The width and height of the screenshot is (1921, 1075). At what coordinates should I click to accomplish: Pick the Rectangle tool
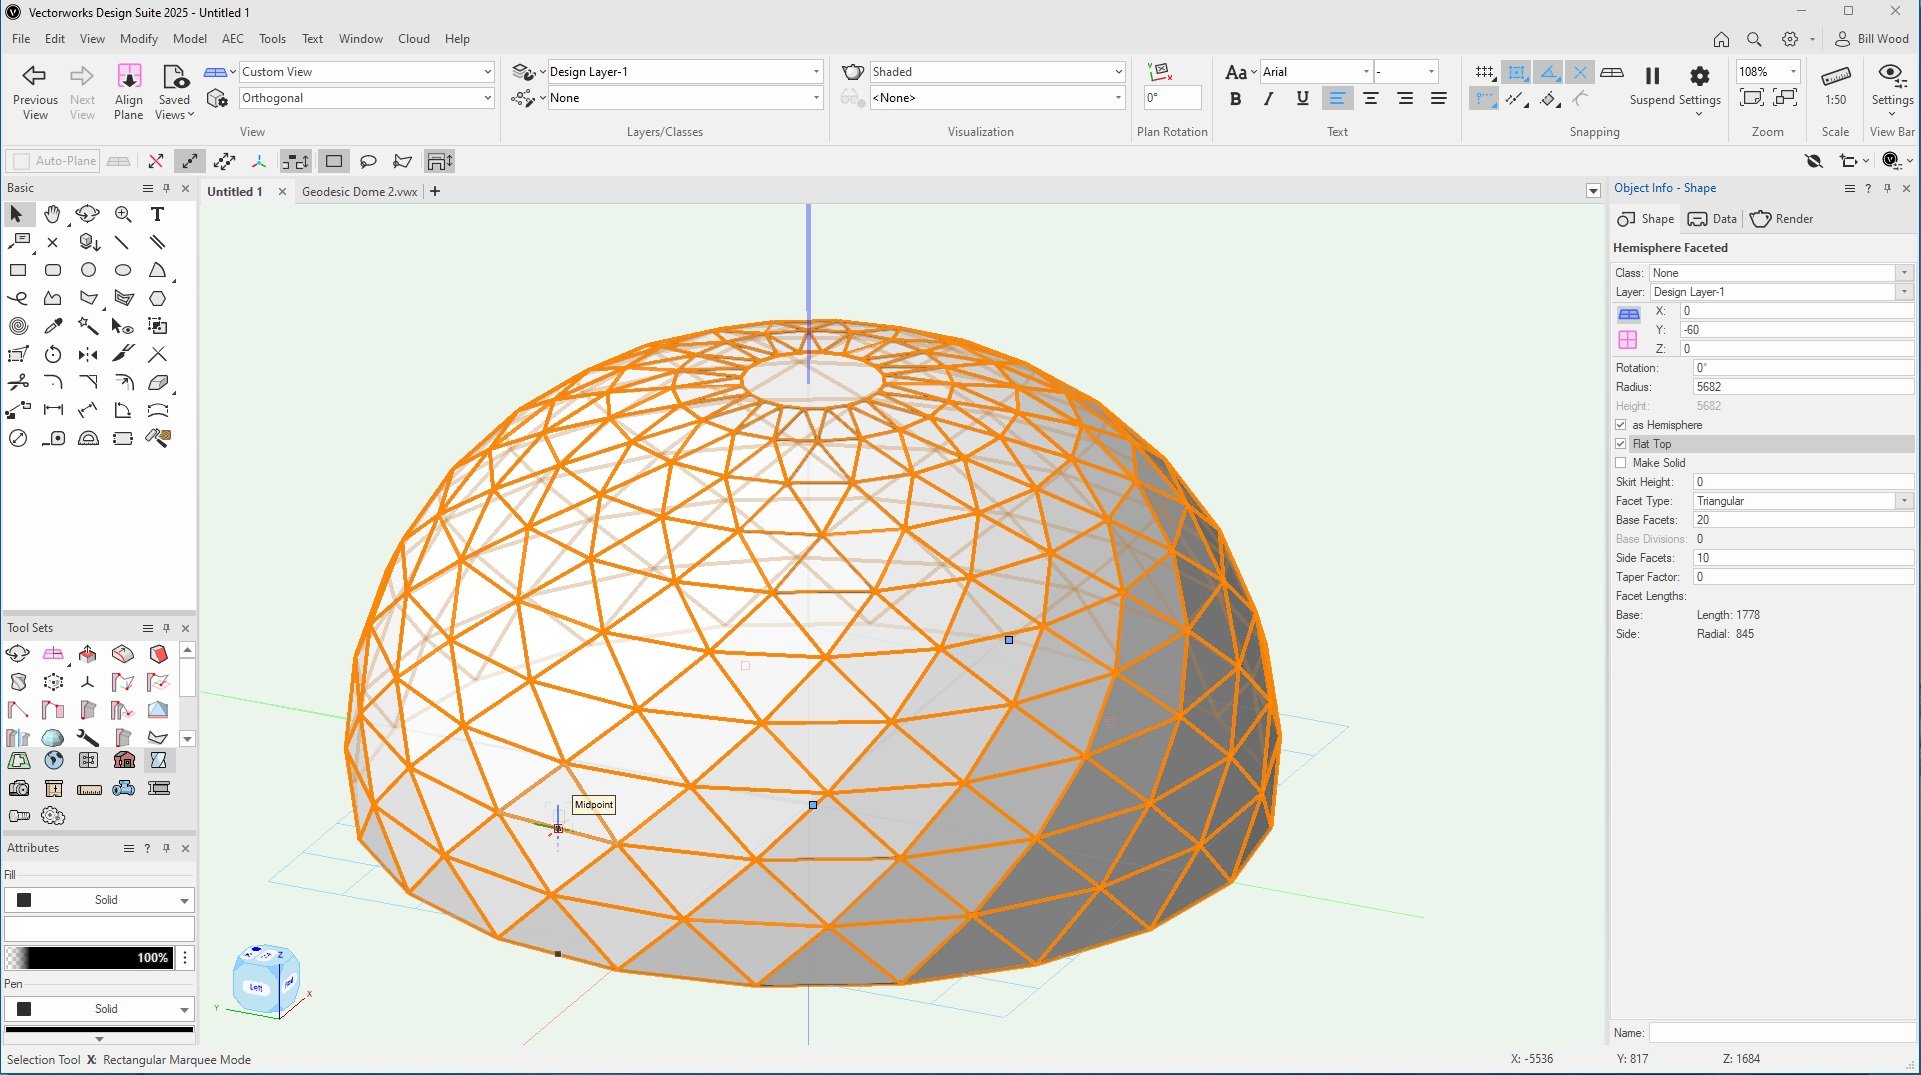(18, 270)
